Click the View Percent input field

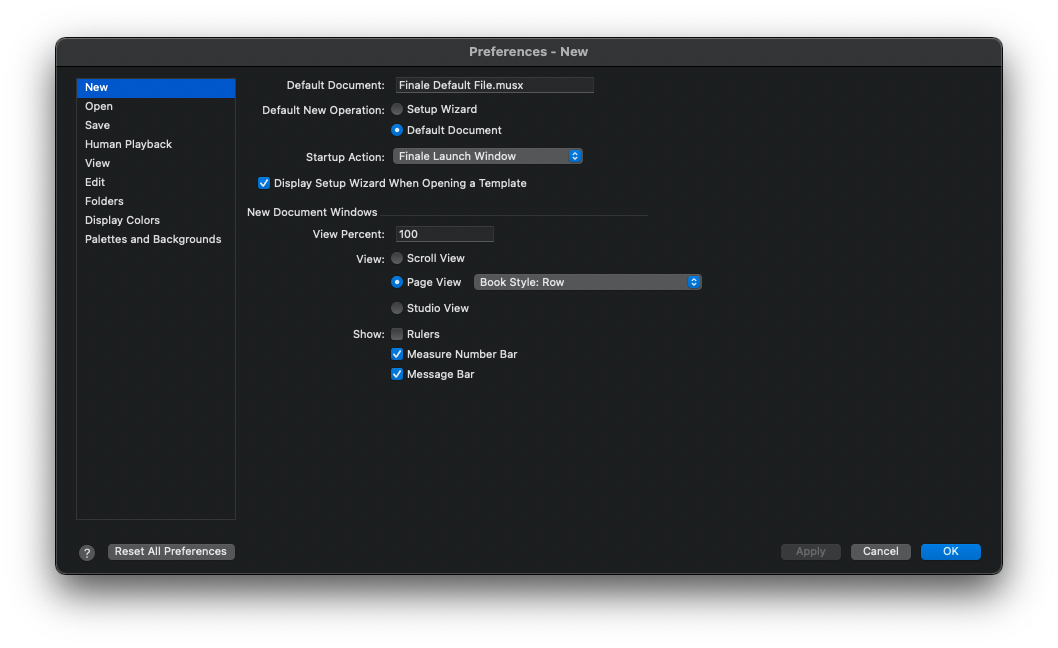(444, 234)
